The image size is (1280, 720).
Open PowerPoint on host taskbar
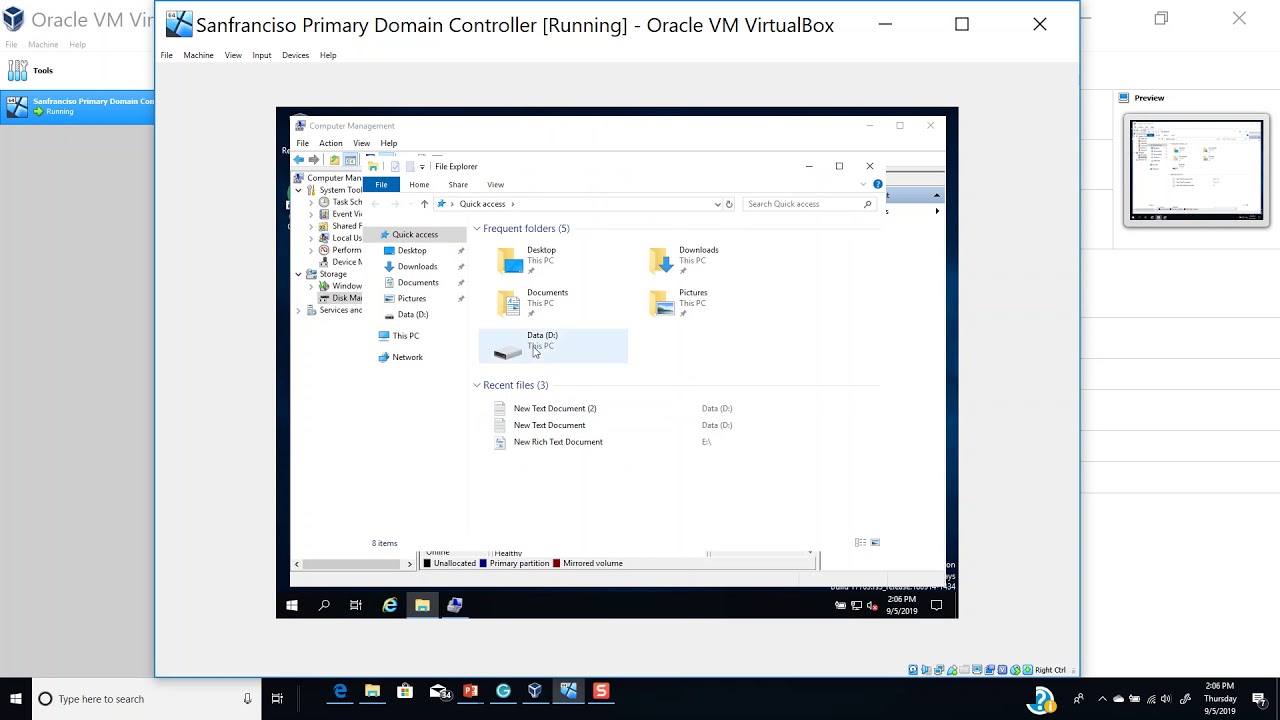point(470,692)
